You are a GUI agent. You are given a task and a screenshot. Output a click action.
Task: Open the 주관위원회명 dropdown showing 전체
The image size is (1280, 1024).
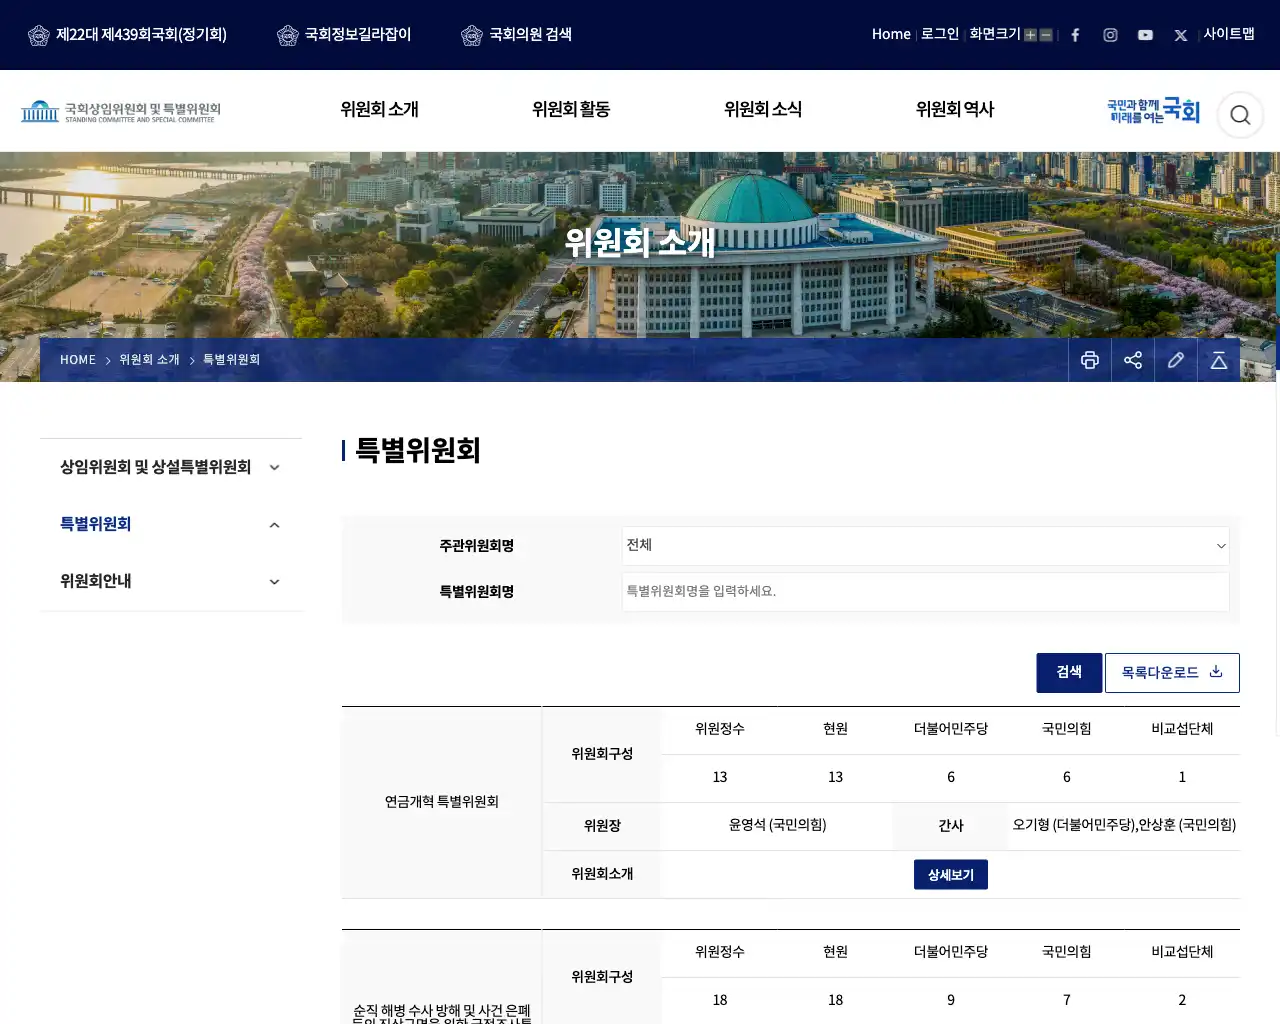point(925,546)
